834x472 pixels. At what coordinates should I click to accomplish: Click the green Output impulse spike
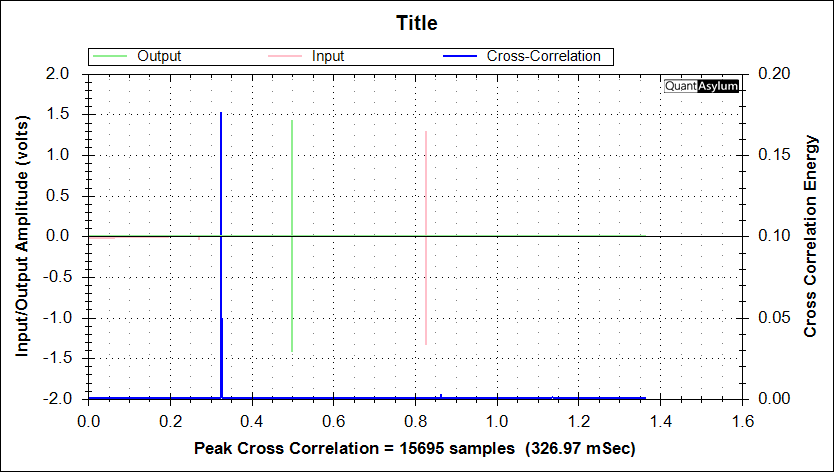click(x=292, y=236)
